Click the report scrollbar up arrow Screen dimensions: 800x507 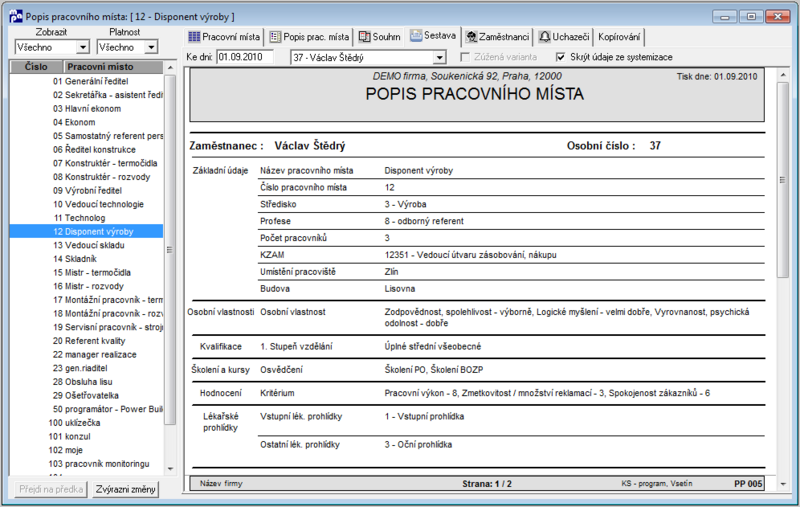(783, 75)
